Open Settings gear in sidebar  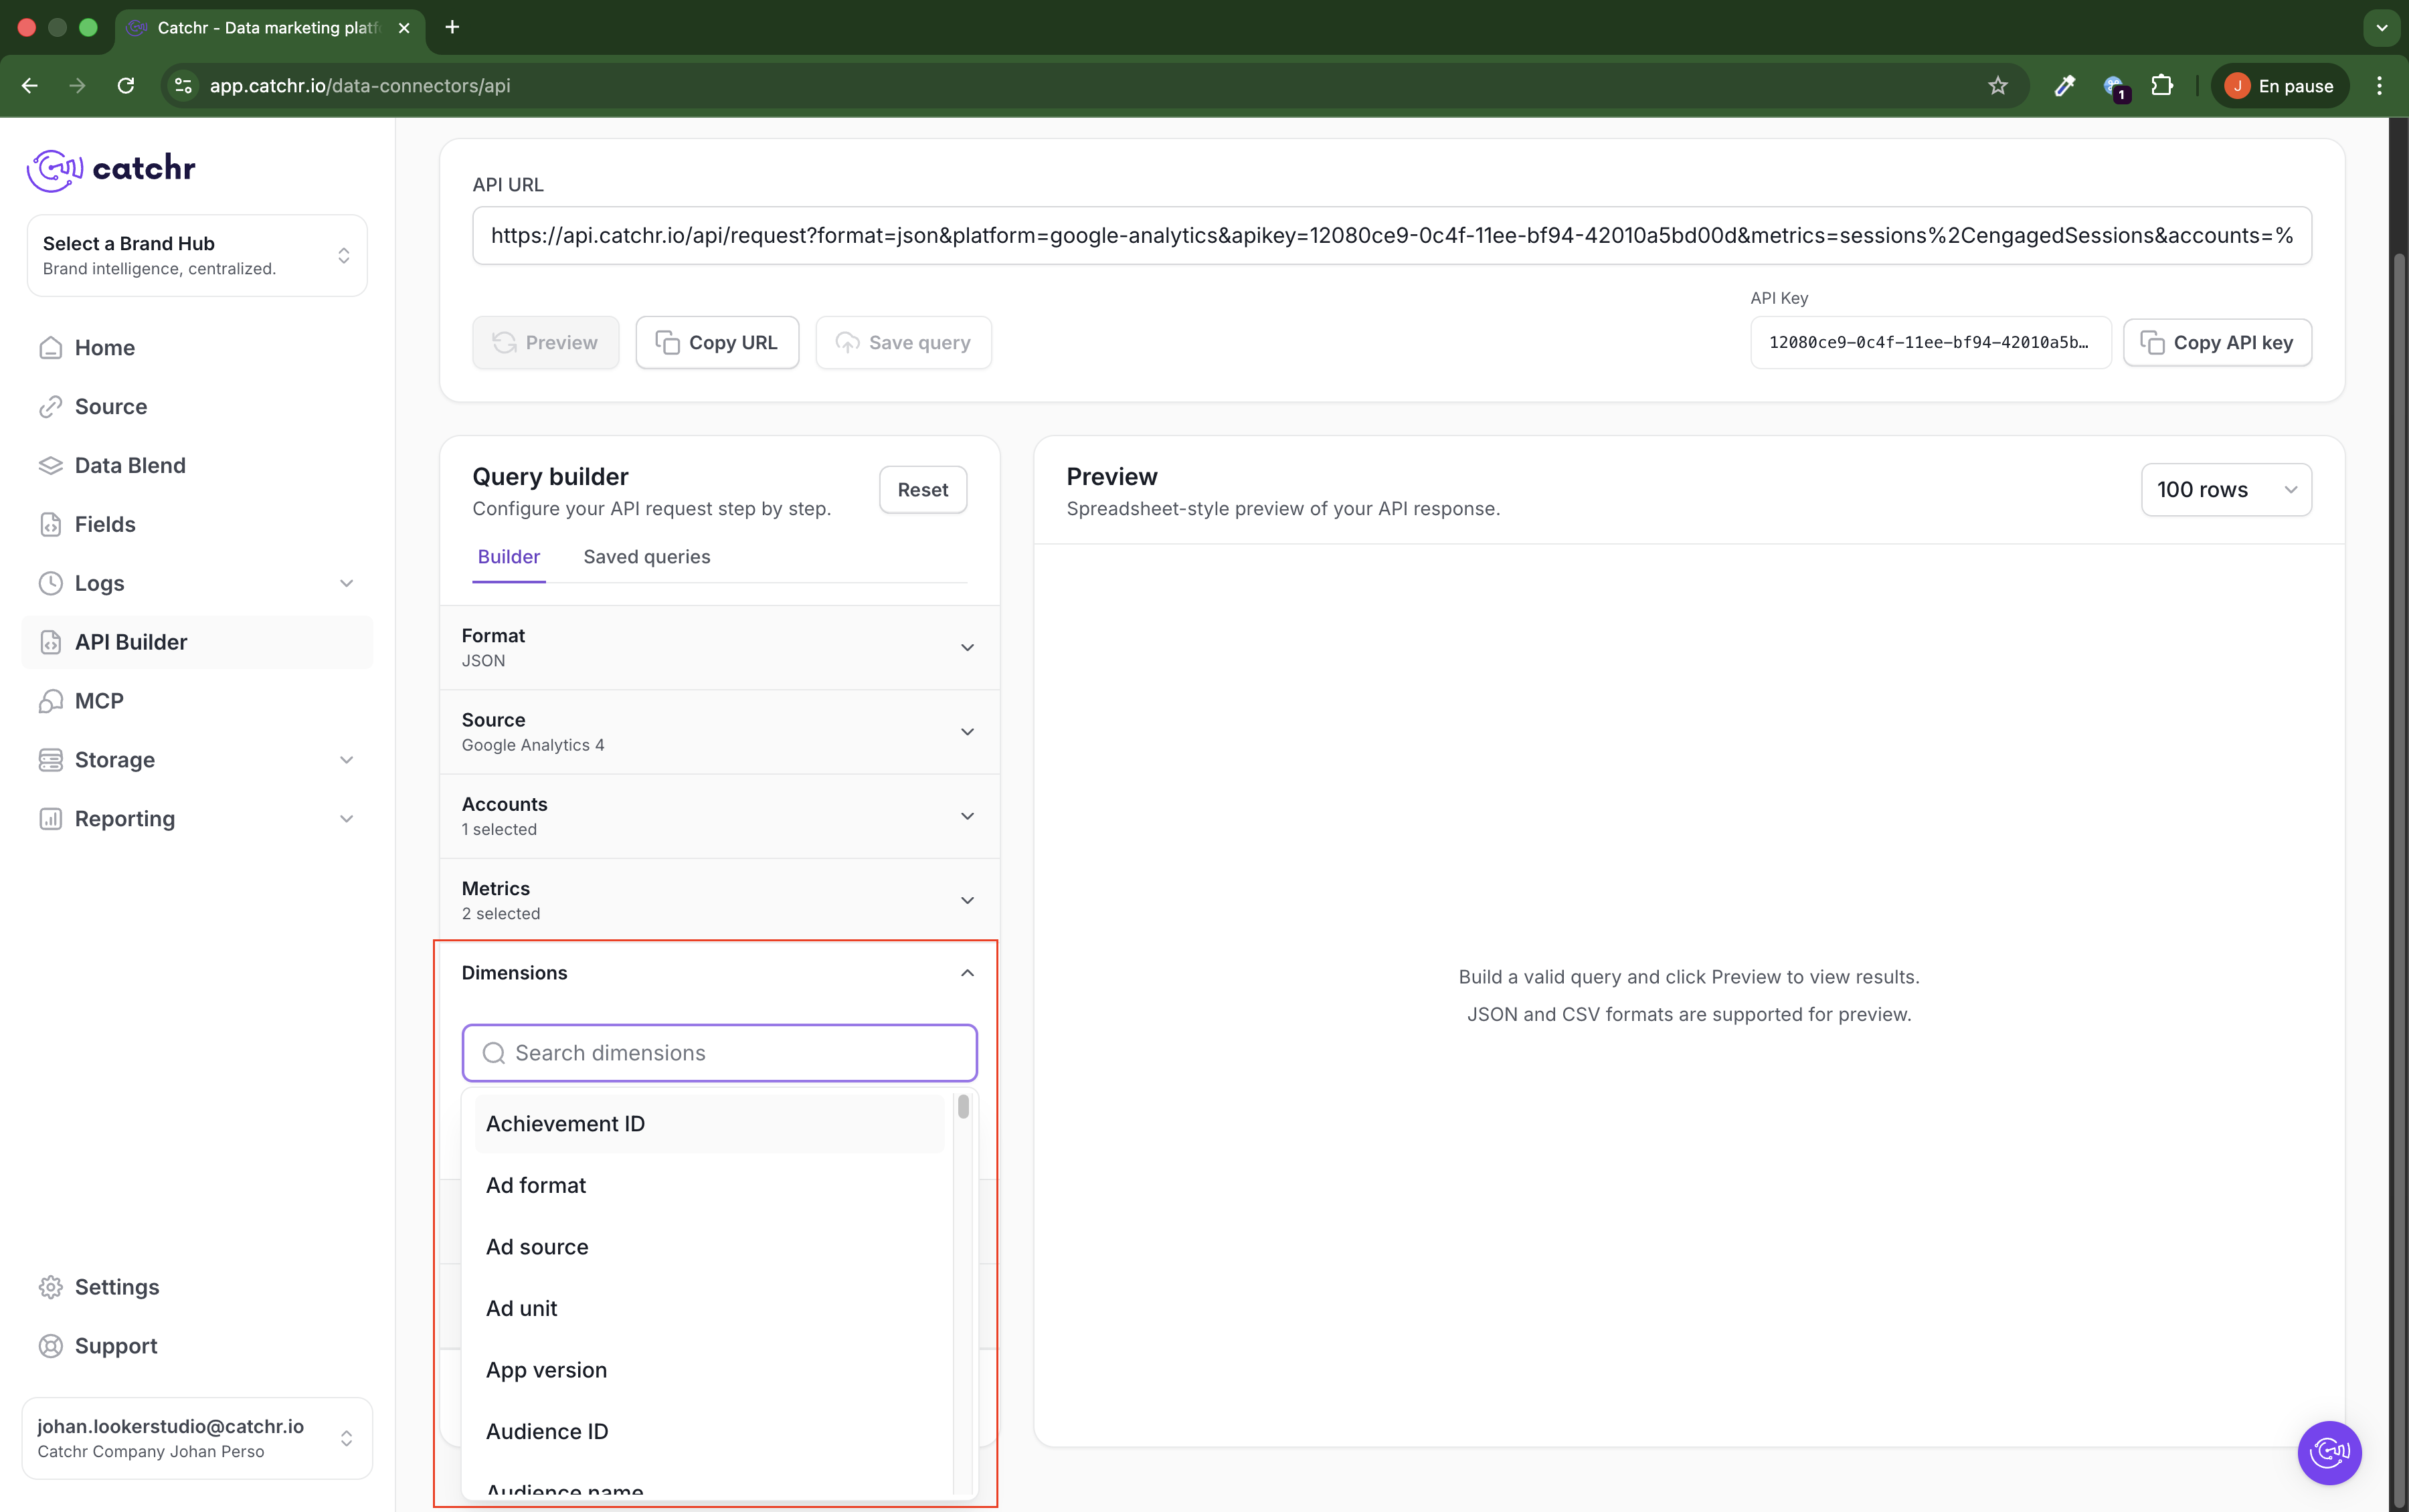[x=50, y=1287]
